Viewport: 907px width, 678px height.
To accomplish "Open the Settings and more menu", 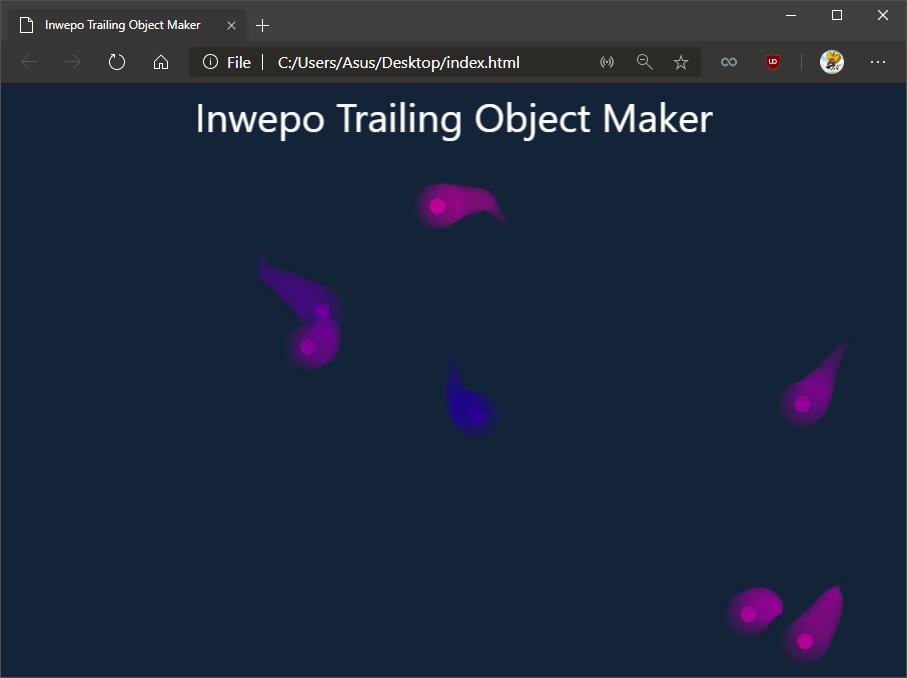I will 877,62.
